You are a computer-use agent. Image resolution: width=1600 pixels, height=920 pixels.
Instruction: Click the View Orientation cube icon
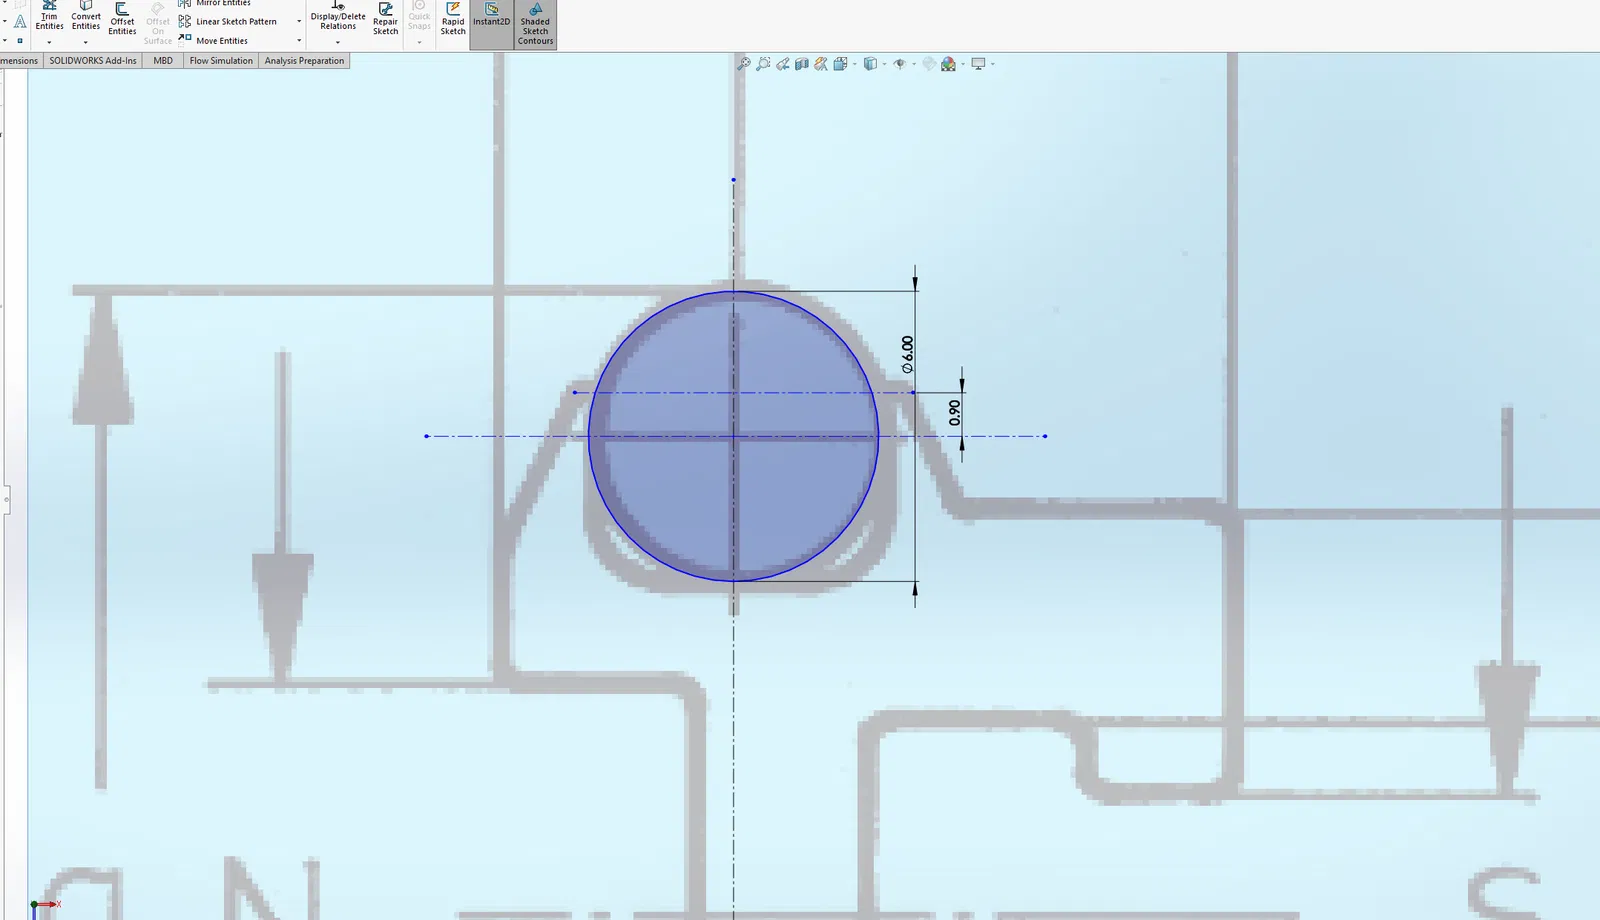click(x=841, y=64)
